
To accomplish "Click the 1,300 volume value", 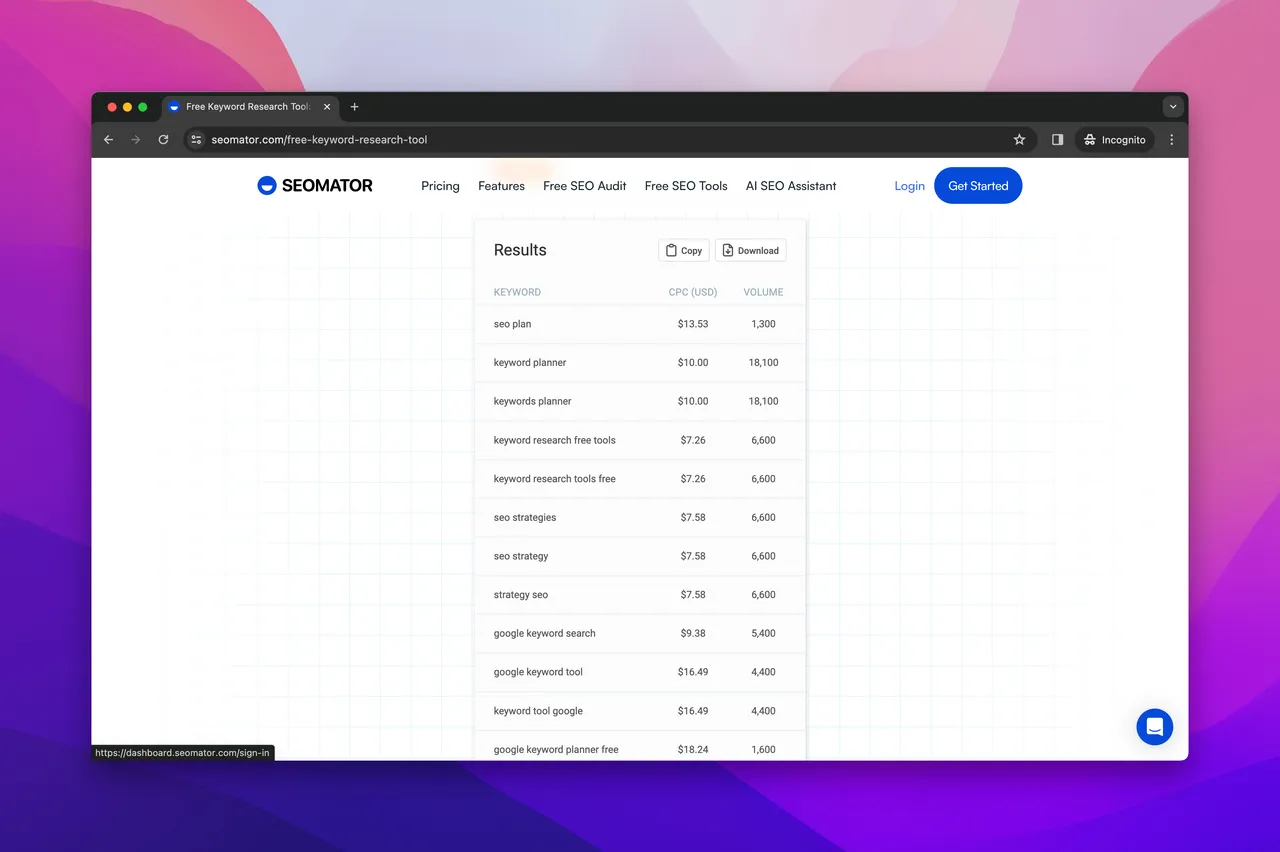I will [763, 324].
